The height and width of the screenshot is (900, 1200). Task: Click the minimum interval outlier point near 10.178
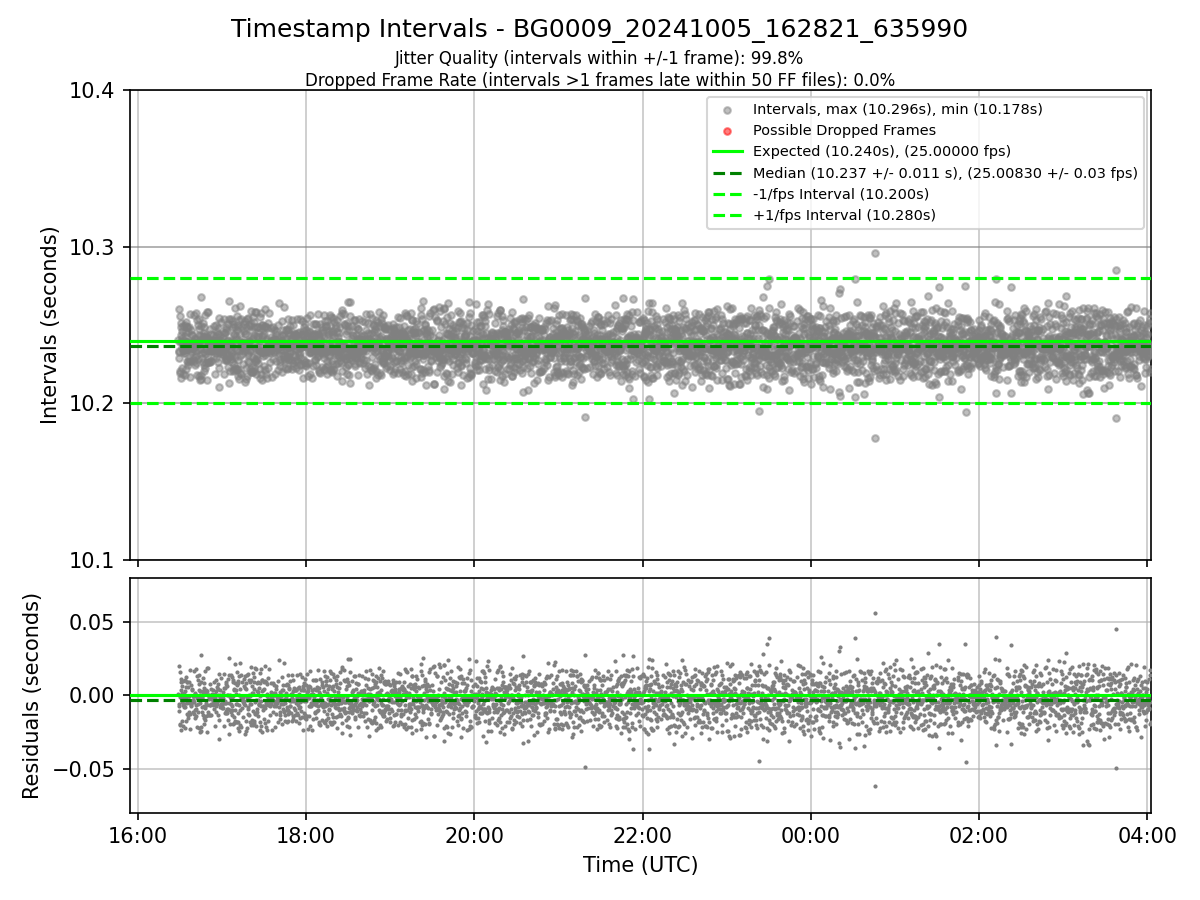(875, 438)
